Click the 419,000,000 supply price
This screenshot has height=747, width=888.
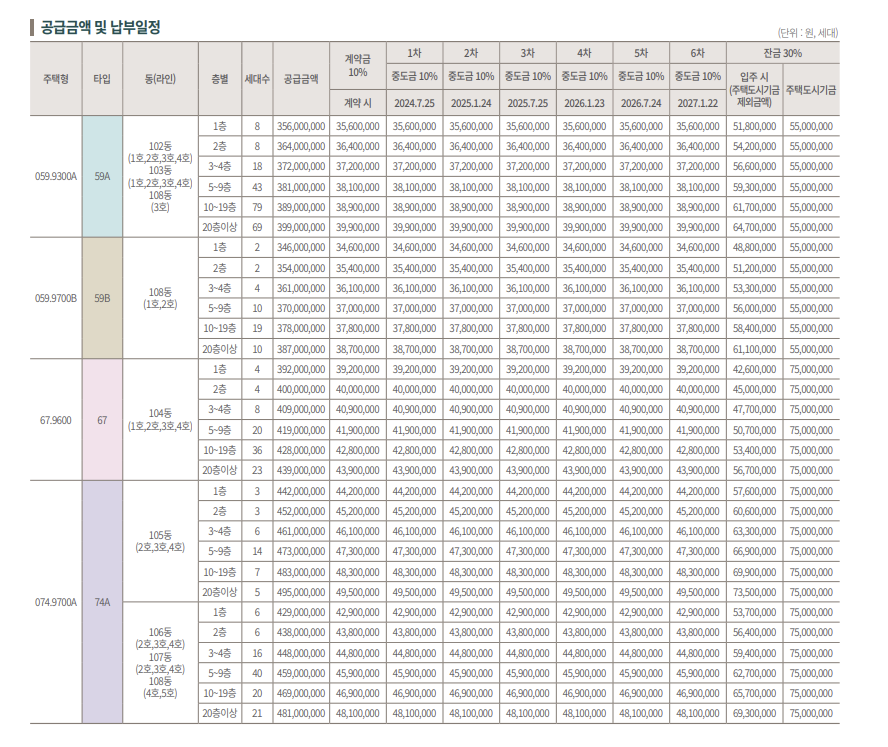[x=301, y=430]
